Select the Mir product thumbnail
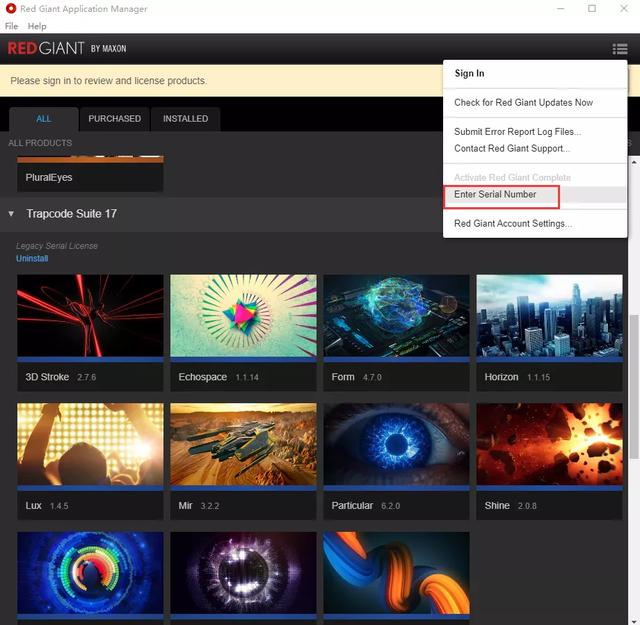The height and width of the screenshot is (625, 640). click(x=243, y=444)
